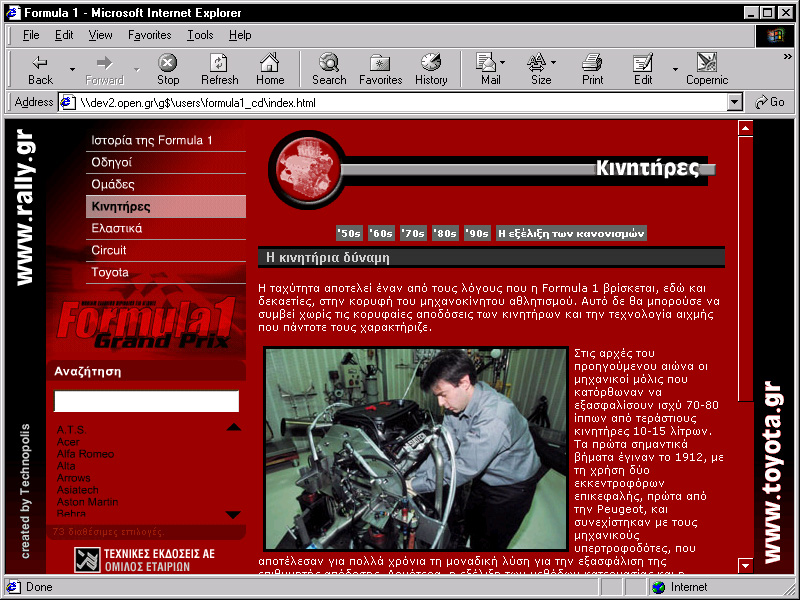Open Η εξέλιξη των κανονισμών section
This screenshot has height=600, width=800.
point(571,233)
